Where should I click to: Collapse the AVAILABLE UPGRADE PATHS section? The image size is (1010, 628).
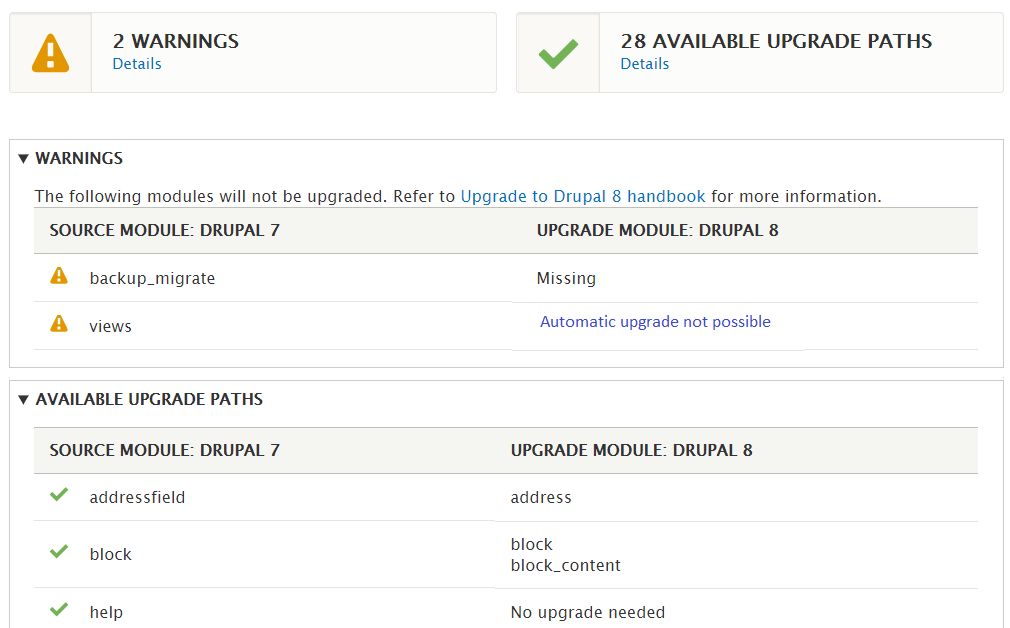click(150, 399)
